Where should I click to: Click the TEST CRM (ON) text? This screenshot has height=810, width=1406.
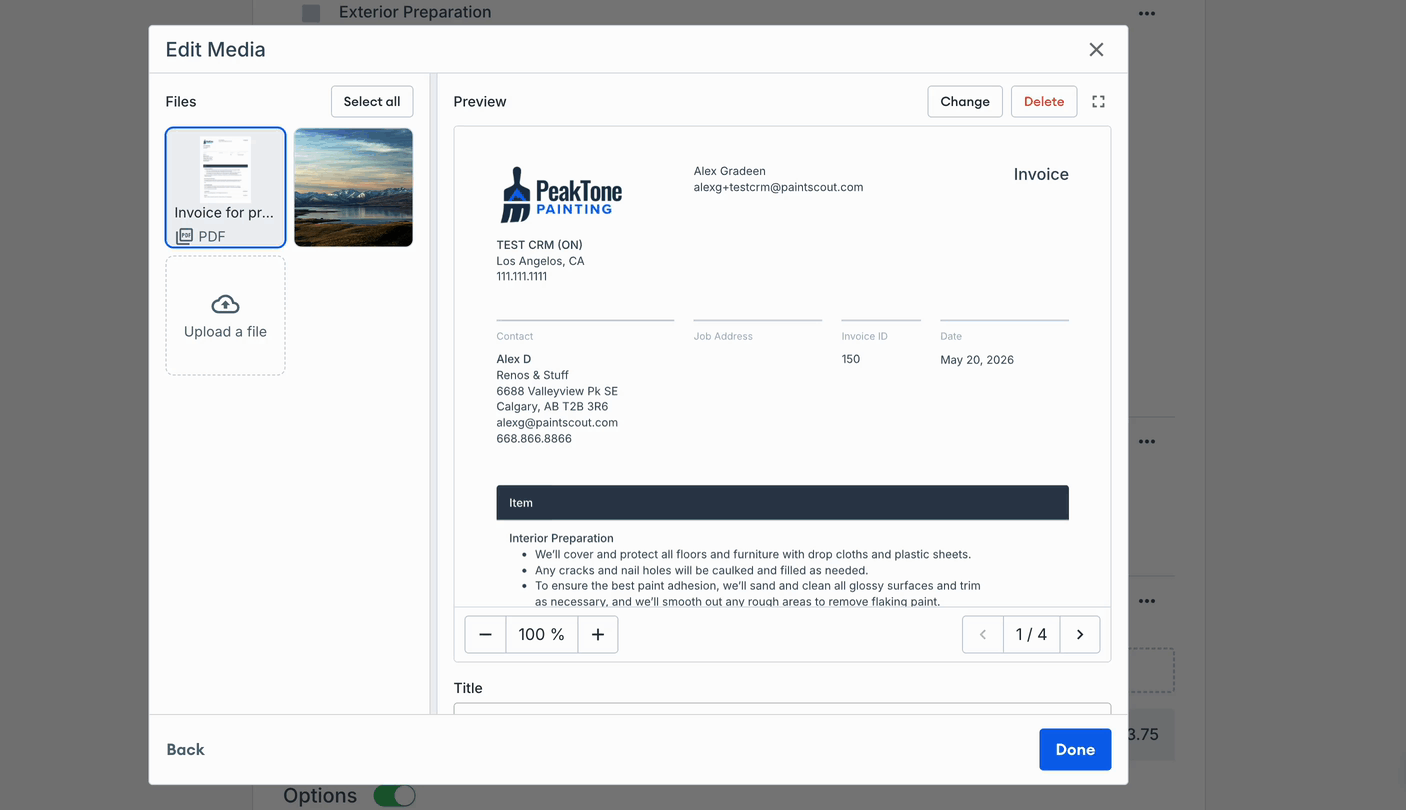pyautogui.click(x=539, y=245)
